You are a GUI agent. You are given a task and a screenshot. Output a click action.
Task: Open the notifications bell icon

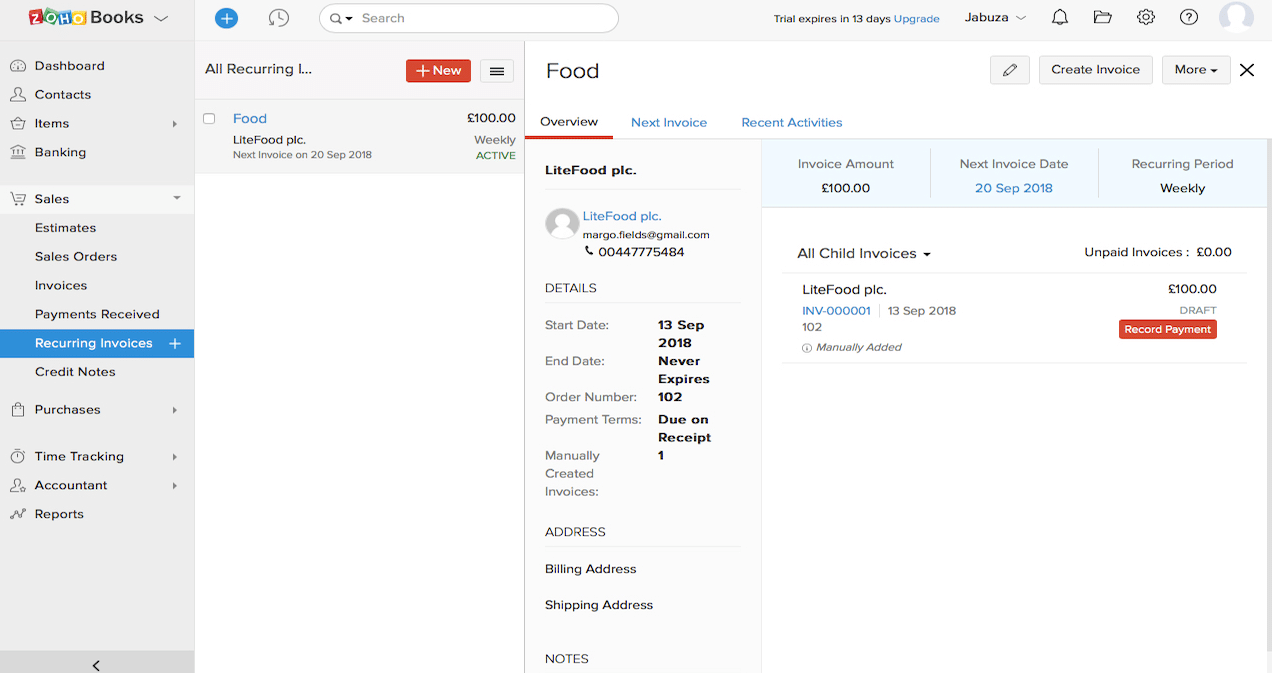coord(1060,17)
